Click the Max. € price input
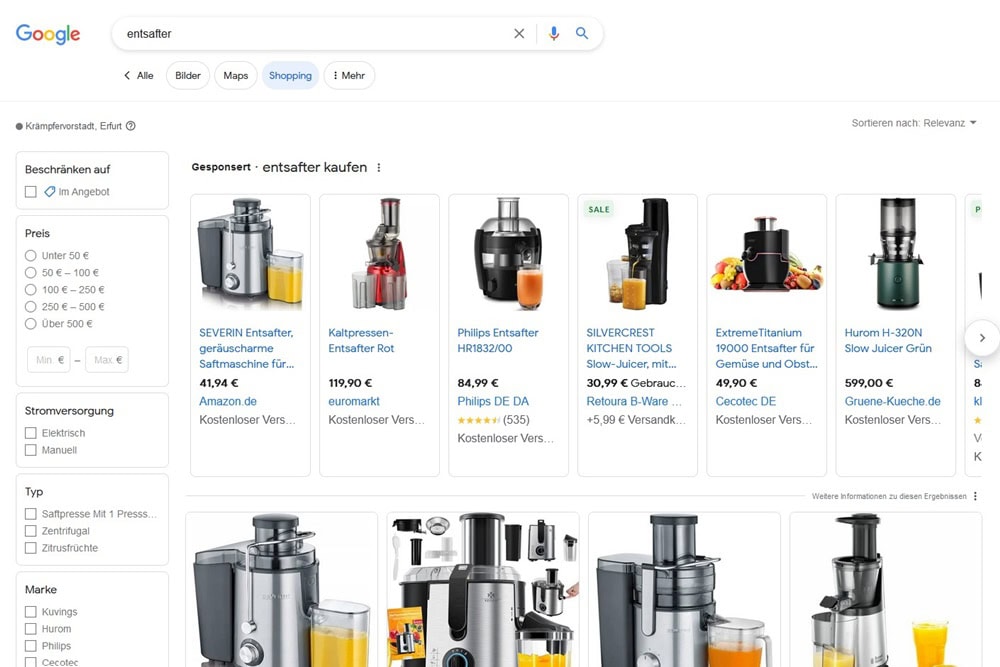 107,360
